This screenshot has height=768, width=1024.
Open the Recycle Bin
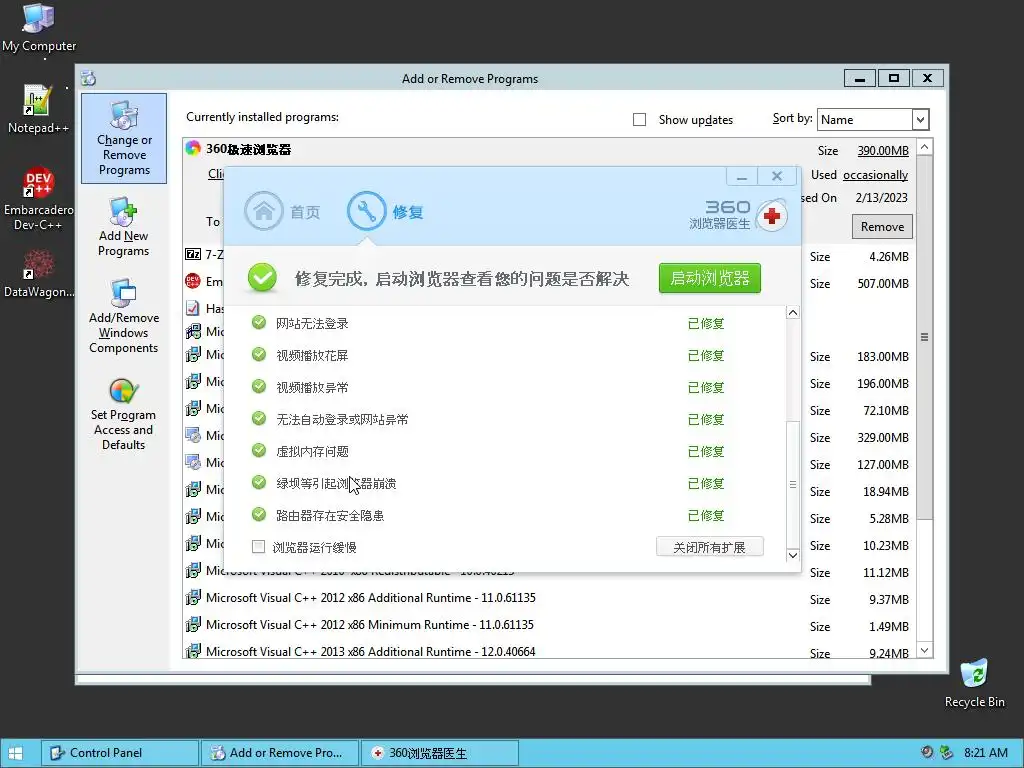(974, 683)
